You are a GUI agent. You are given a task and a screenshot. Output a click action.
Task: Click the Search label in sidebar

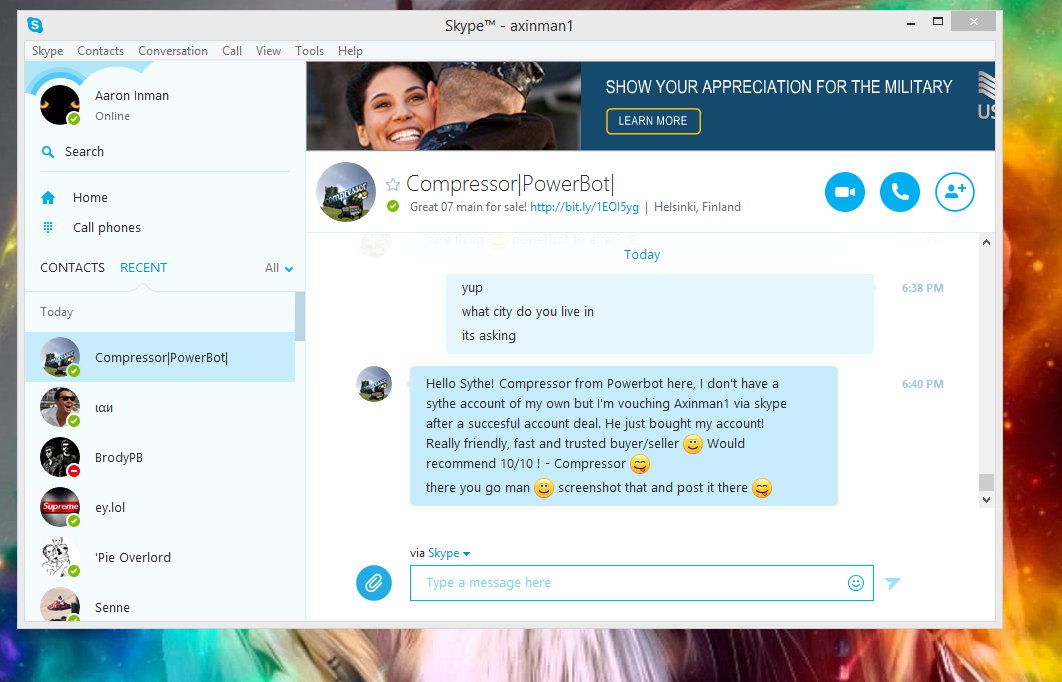pyautogui.click(x=84, y=152)
